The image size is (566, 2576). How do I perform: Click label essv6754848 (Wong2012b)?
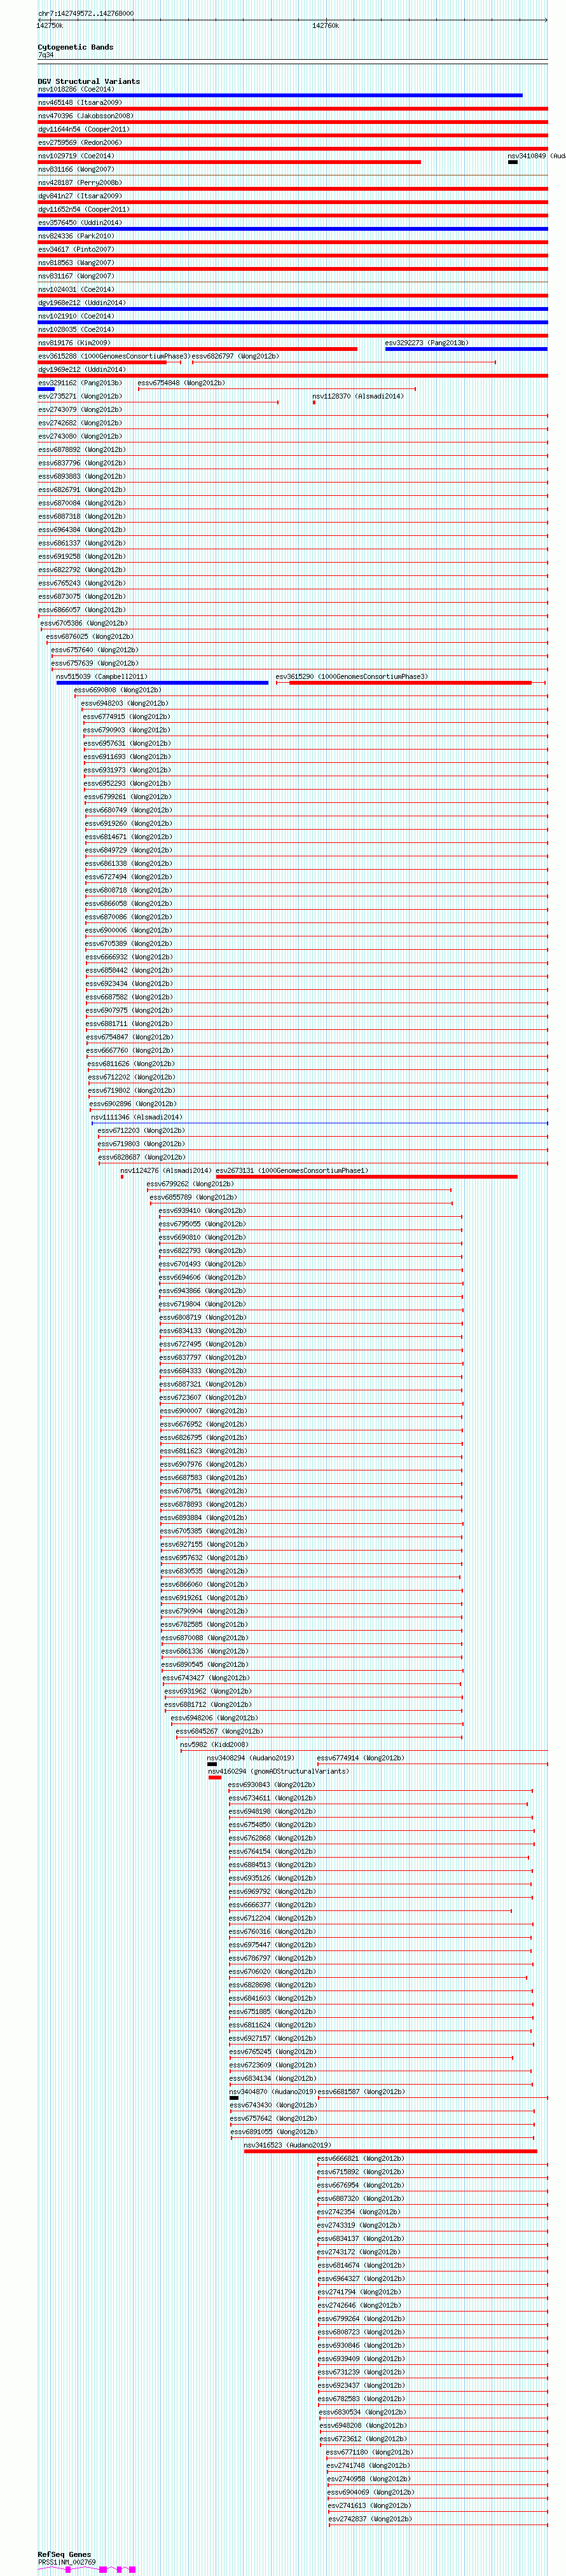[181, 382]
